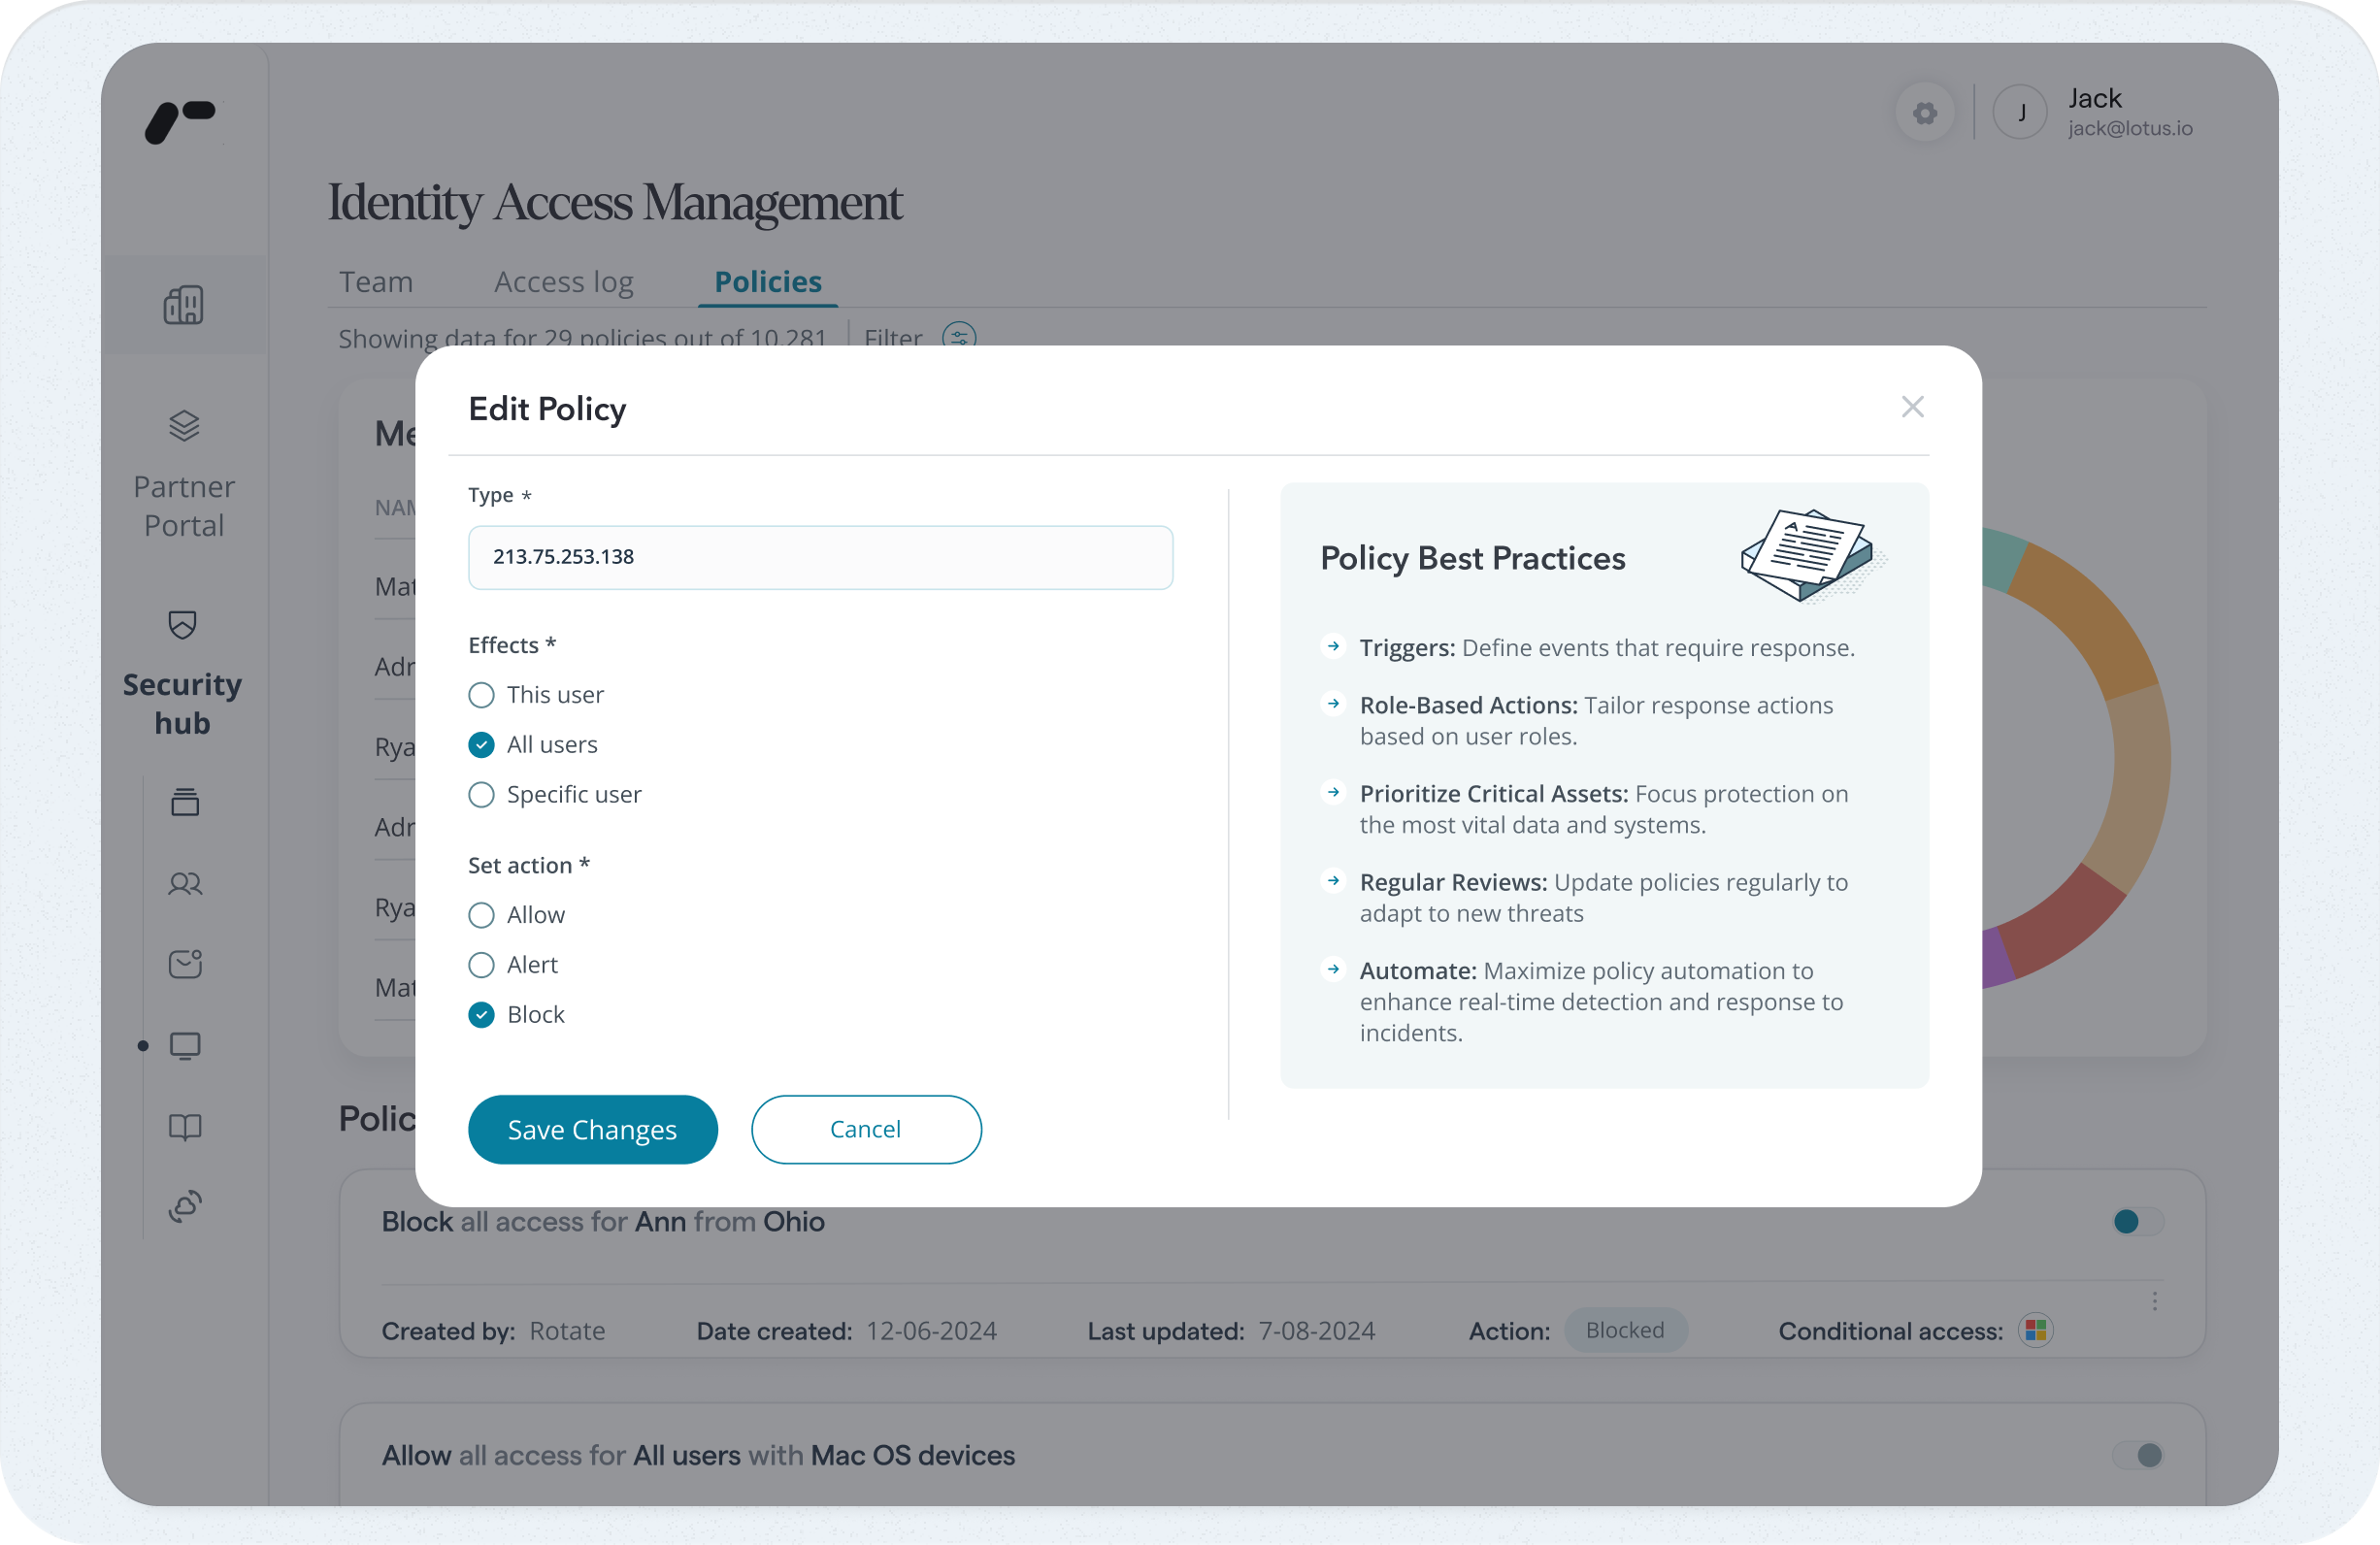Select the 'Specific user' radio option
The height and width of the screenshot is (1545, 2380).
pos(481,795)
